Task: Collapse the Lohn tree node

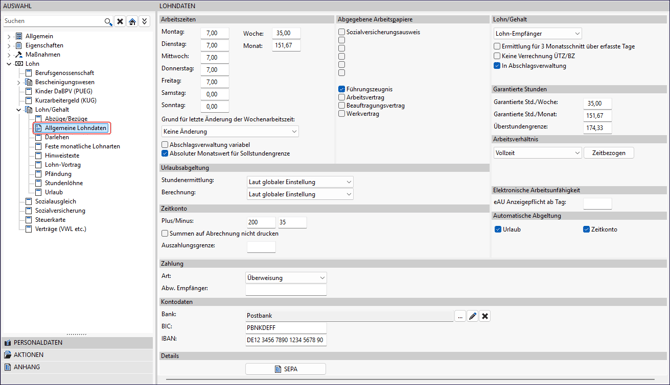Action: (9, 64)
